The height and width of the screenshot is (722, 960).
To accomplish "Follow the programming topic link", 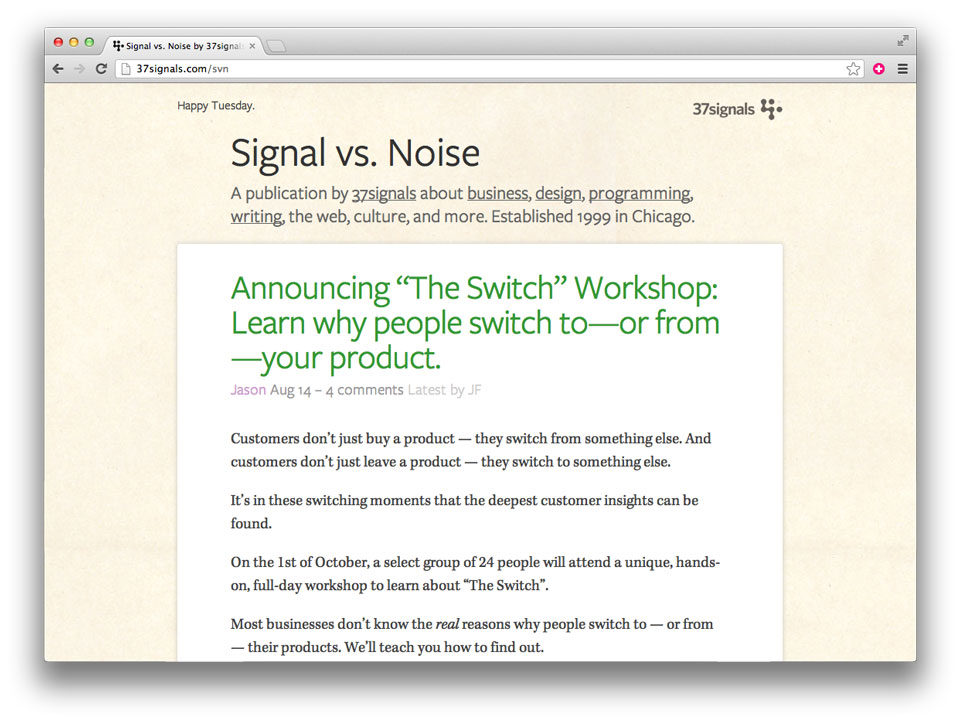I will (640, 194).
